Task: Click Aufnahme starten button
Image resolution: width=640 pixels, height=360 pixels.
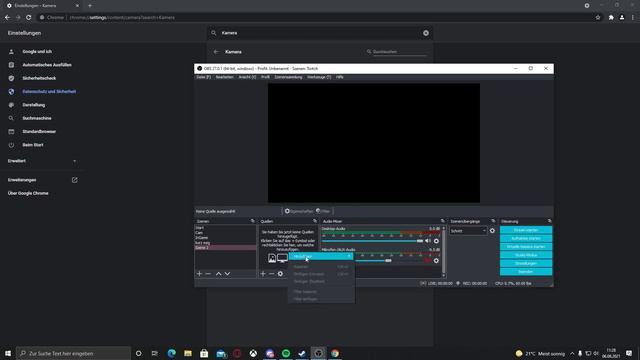Action: coord(526,238)
